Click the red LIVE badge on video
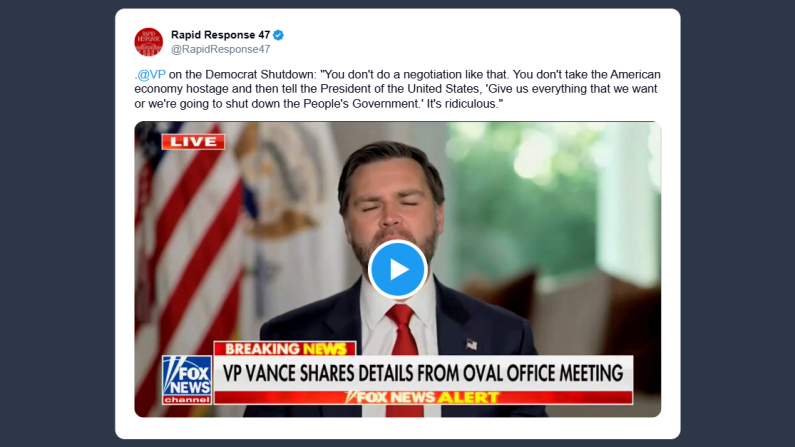This screenshot has width=795, height=447. tap(193, 141)
